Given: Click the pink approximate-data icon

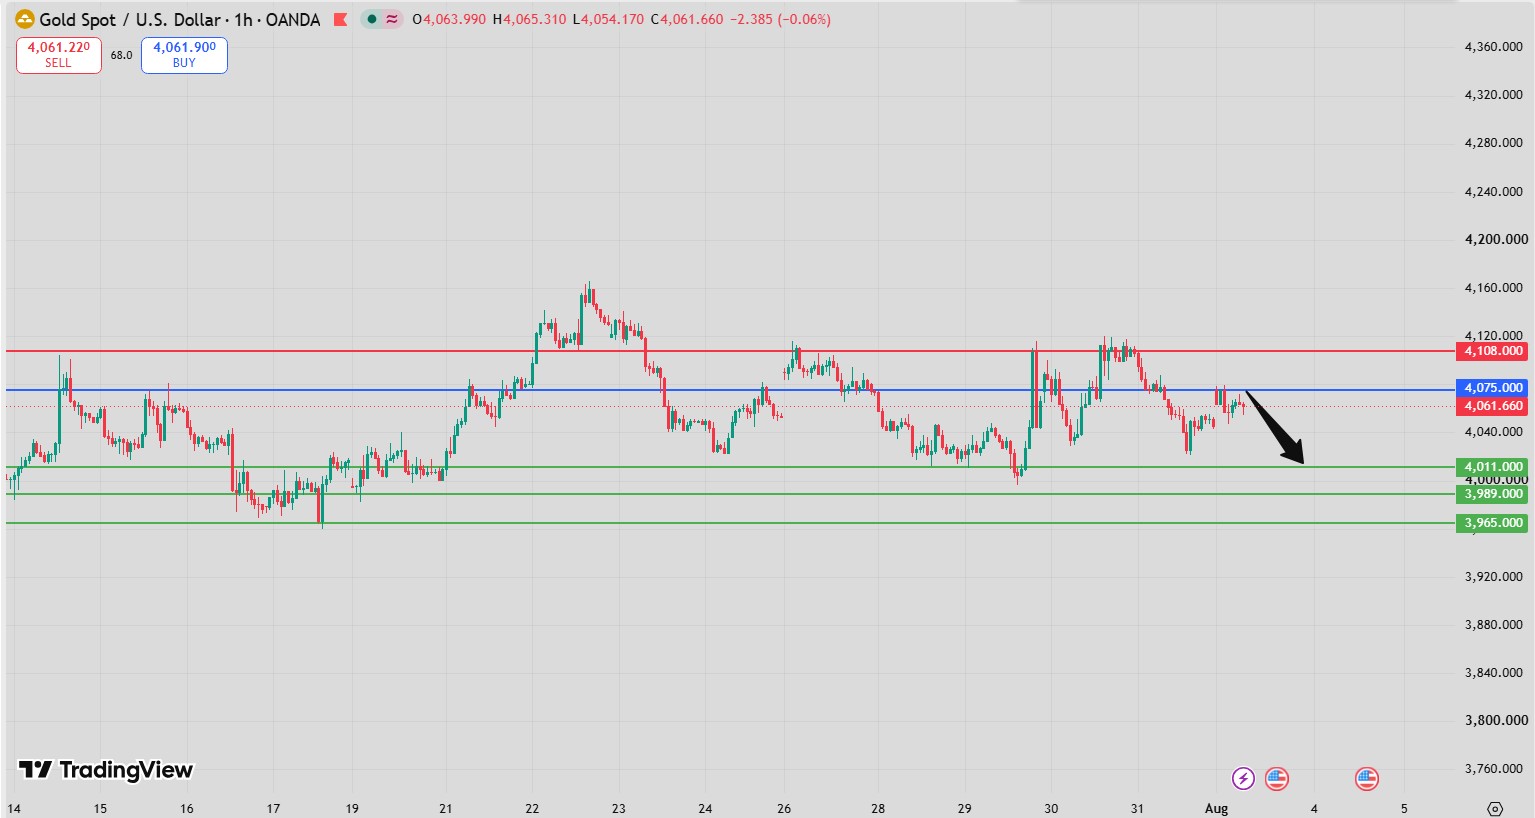Looking at the screenshot, I should pyautogui.click(x=391, y=19).
